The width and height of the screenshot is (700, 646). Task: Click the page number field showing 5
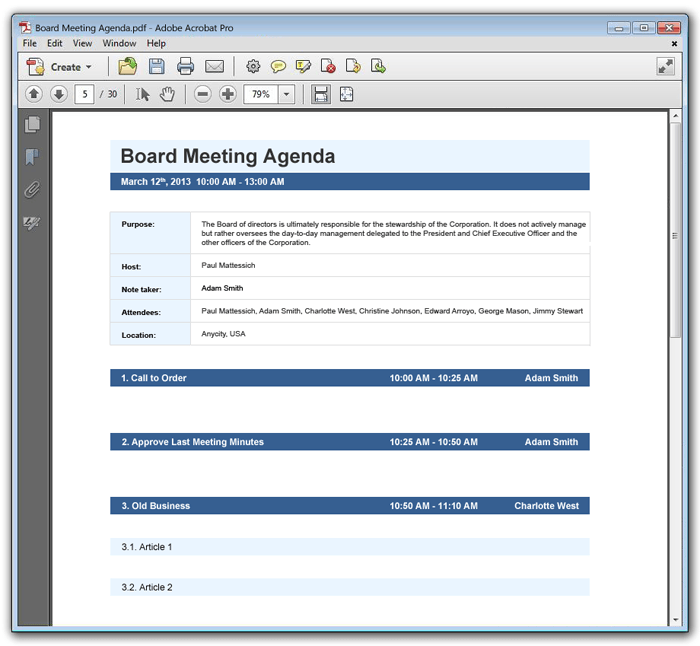[84, 94]
